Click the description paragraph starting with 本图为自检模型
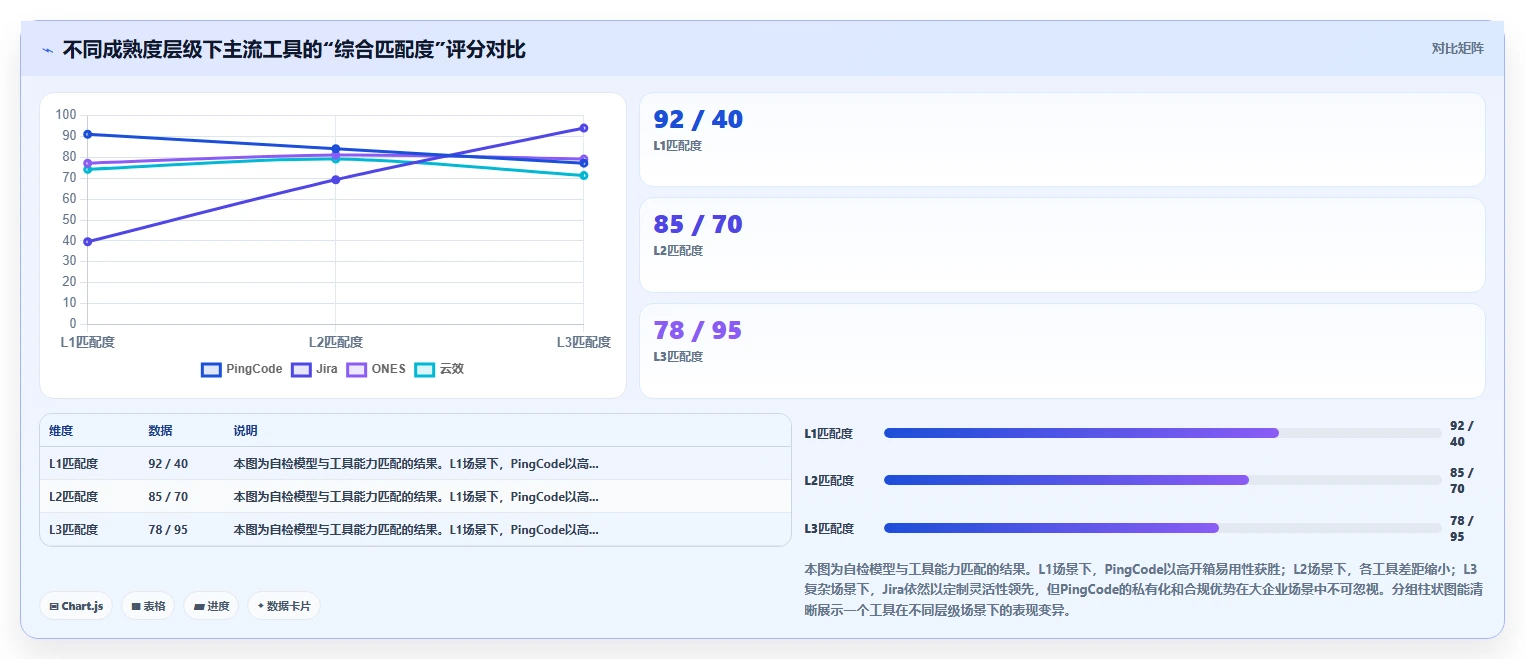 tap(1144, 590)
